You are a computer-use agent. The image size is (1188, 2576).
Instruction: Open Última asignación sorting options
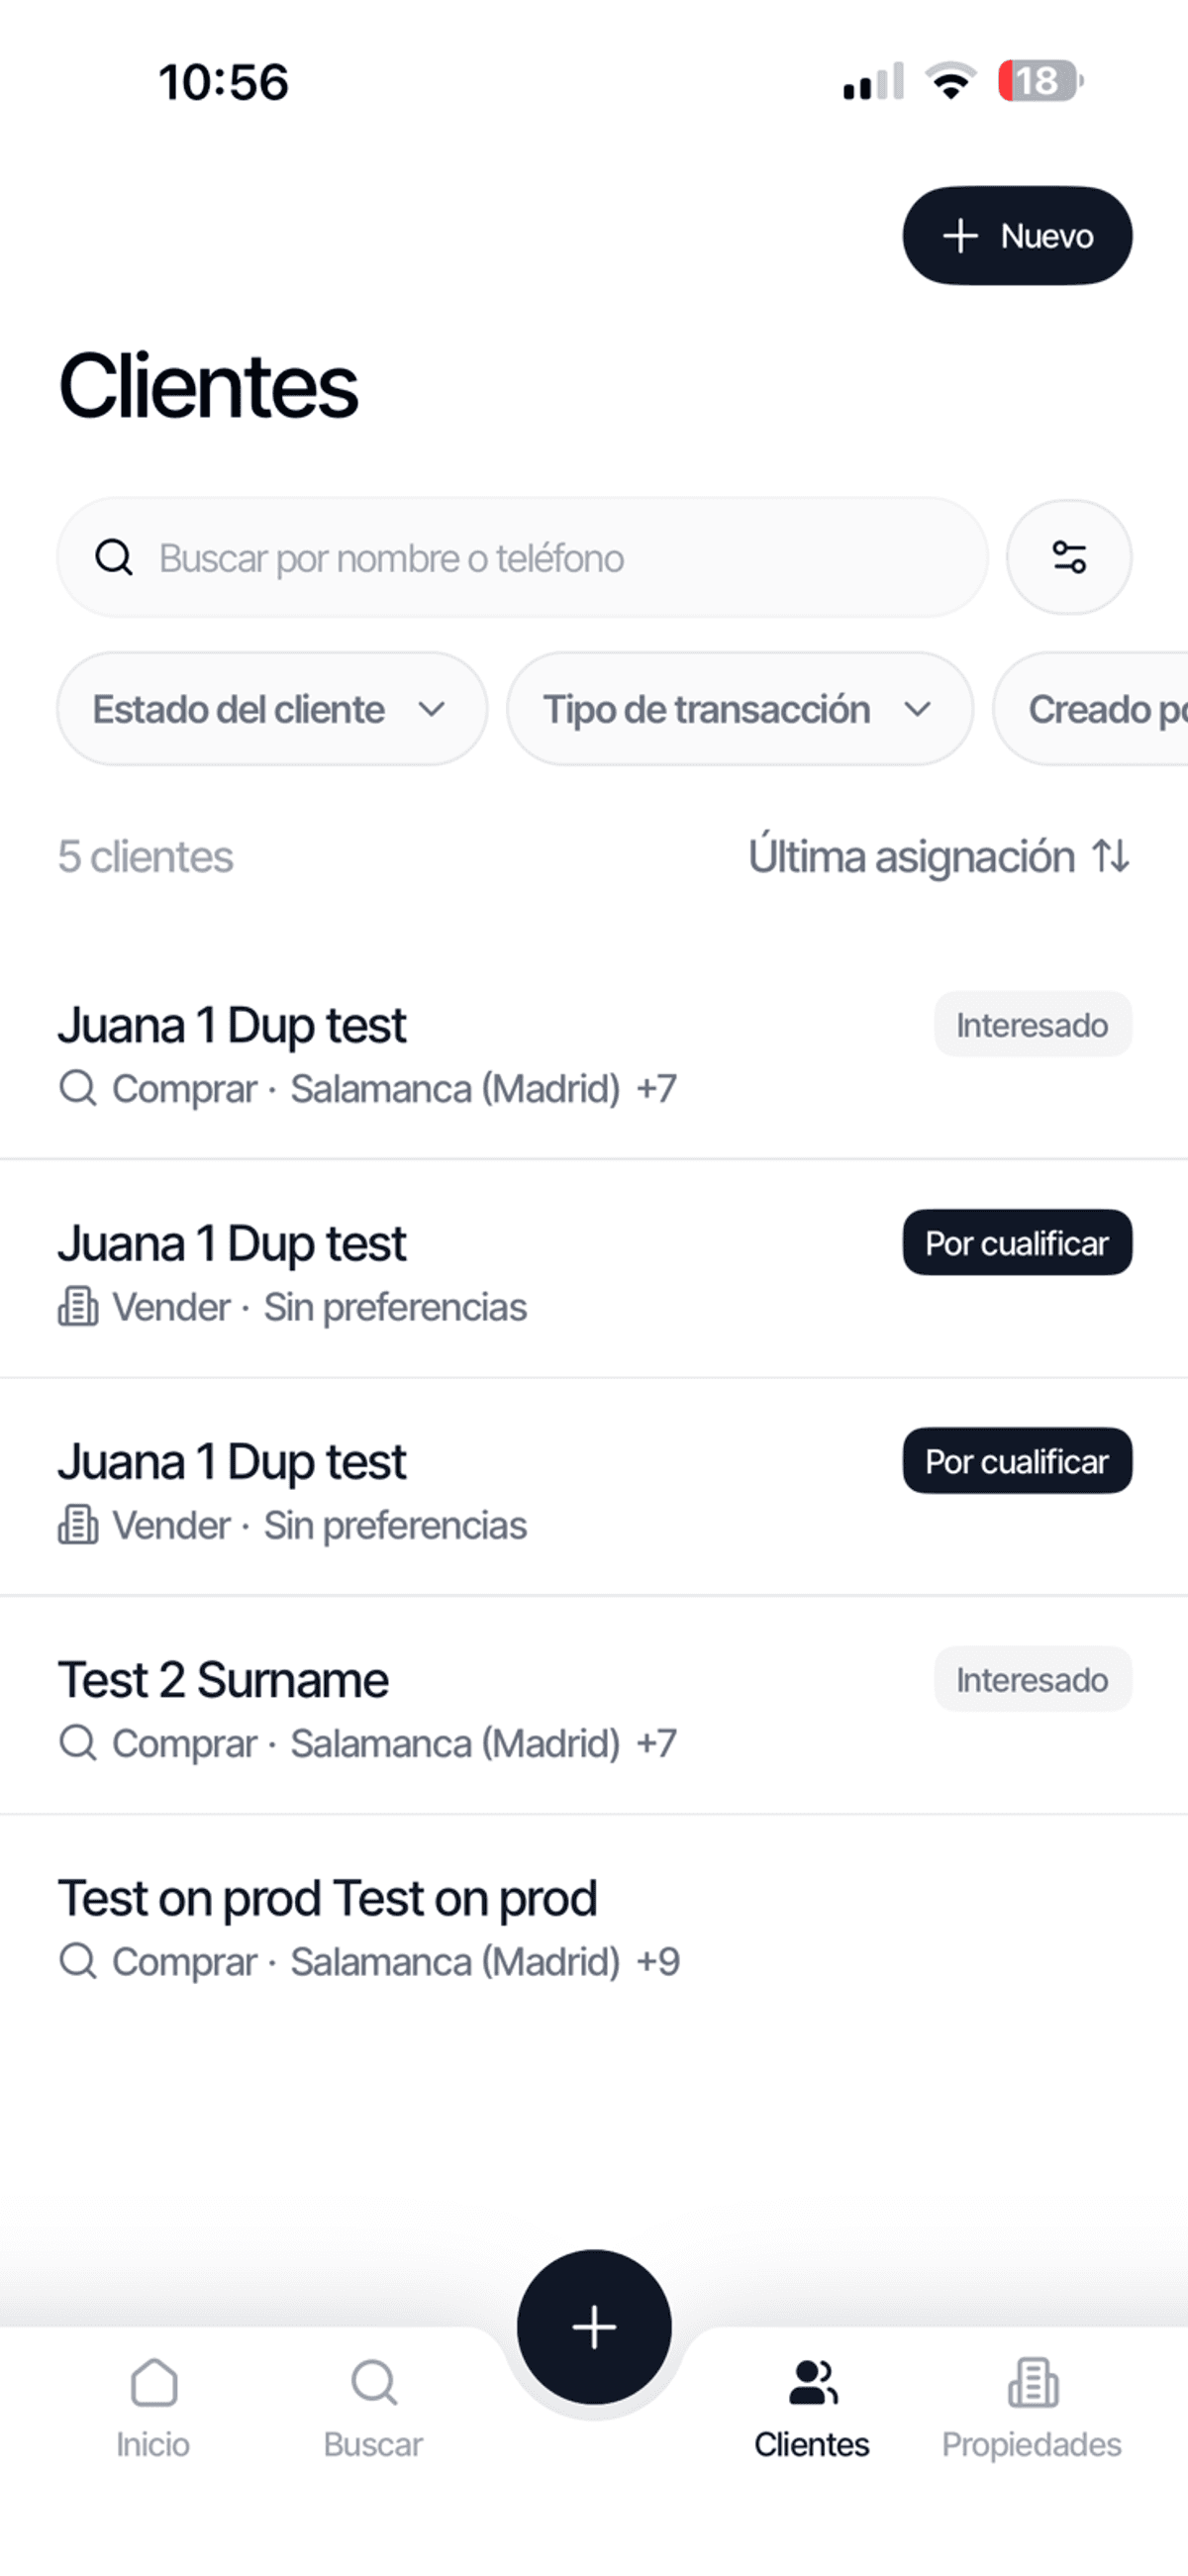pos(911,857)
